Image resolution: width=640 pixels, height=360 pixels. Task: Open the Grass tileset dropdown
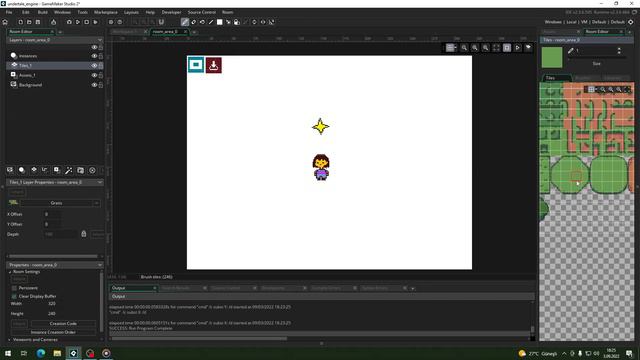[x=96, y=203]
